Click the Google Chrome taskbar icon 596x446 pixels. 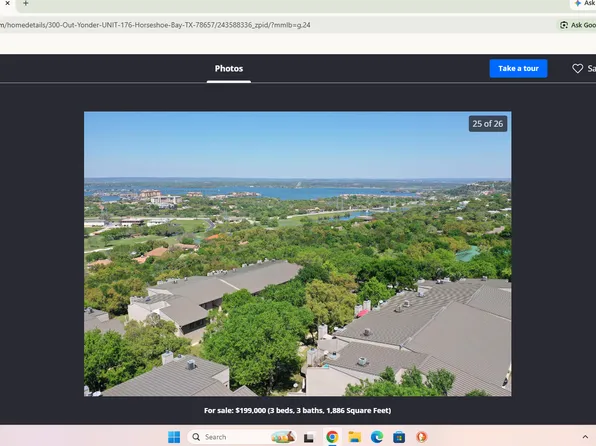332,437
